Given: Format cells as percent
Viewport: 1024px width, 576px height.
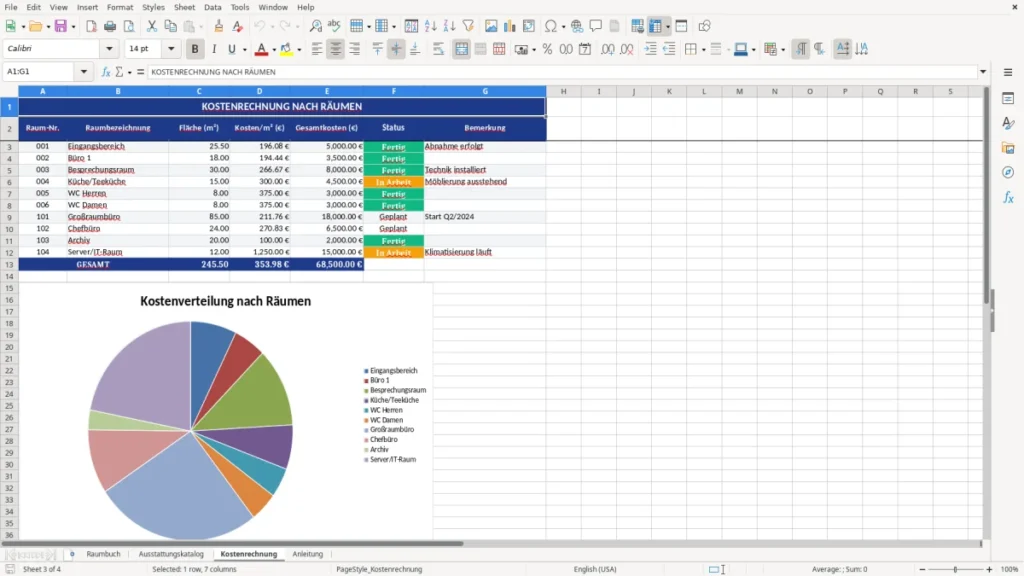Looking at the screenshot, I should (x=547, y=49).
